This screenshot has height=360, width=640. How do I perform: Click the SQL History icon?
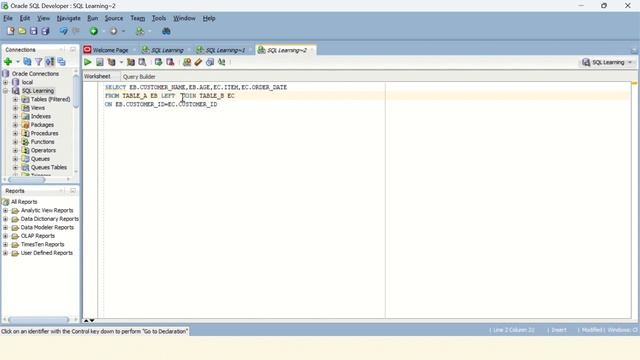coord(210,62)
